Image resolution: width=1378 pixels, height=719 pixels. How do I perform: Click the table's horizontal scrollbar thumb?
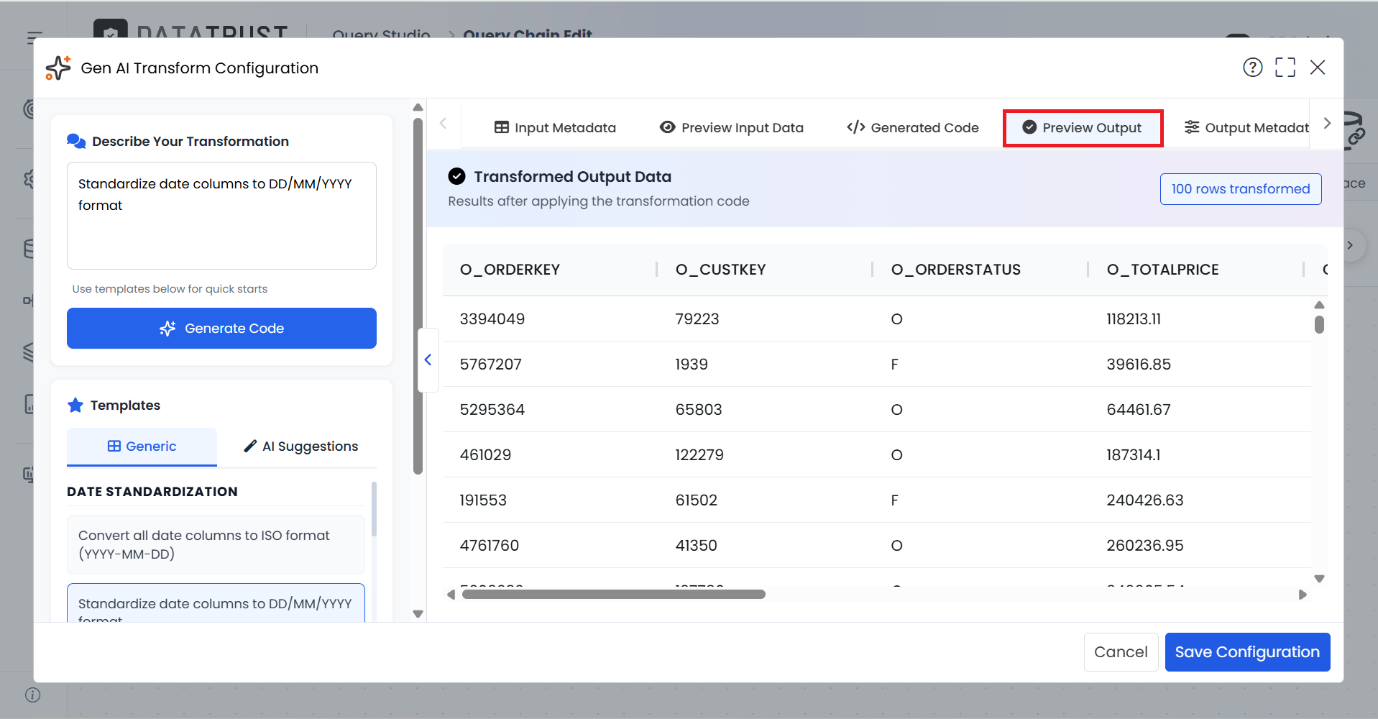613,594
